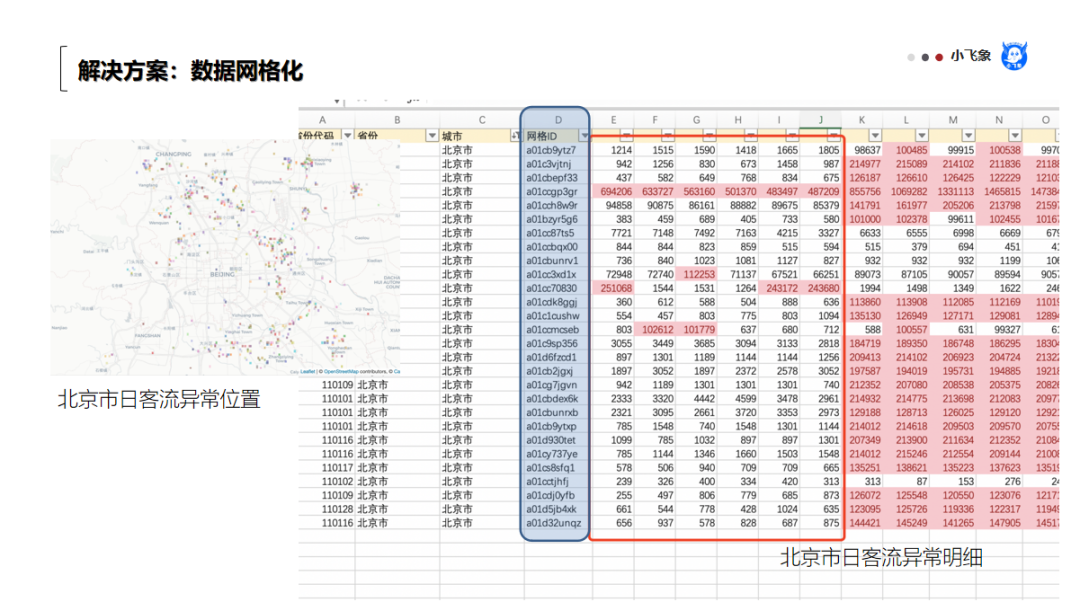Select grid ID cell a01c3vjtnj

[x=557, y=164]
